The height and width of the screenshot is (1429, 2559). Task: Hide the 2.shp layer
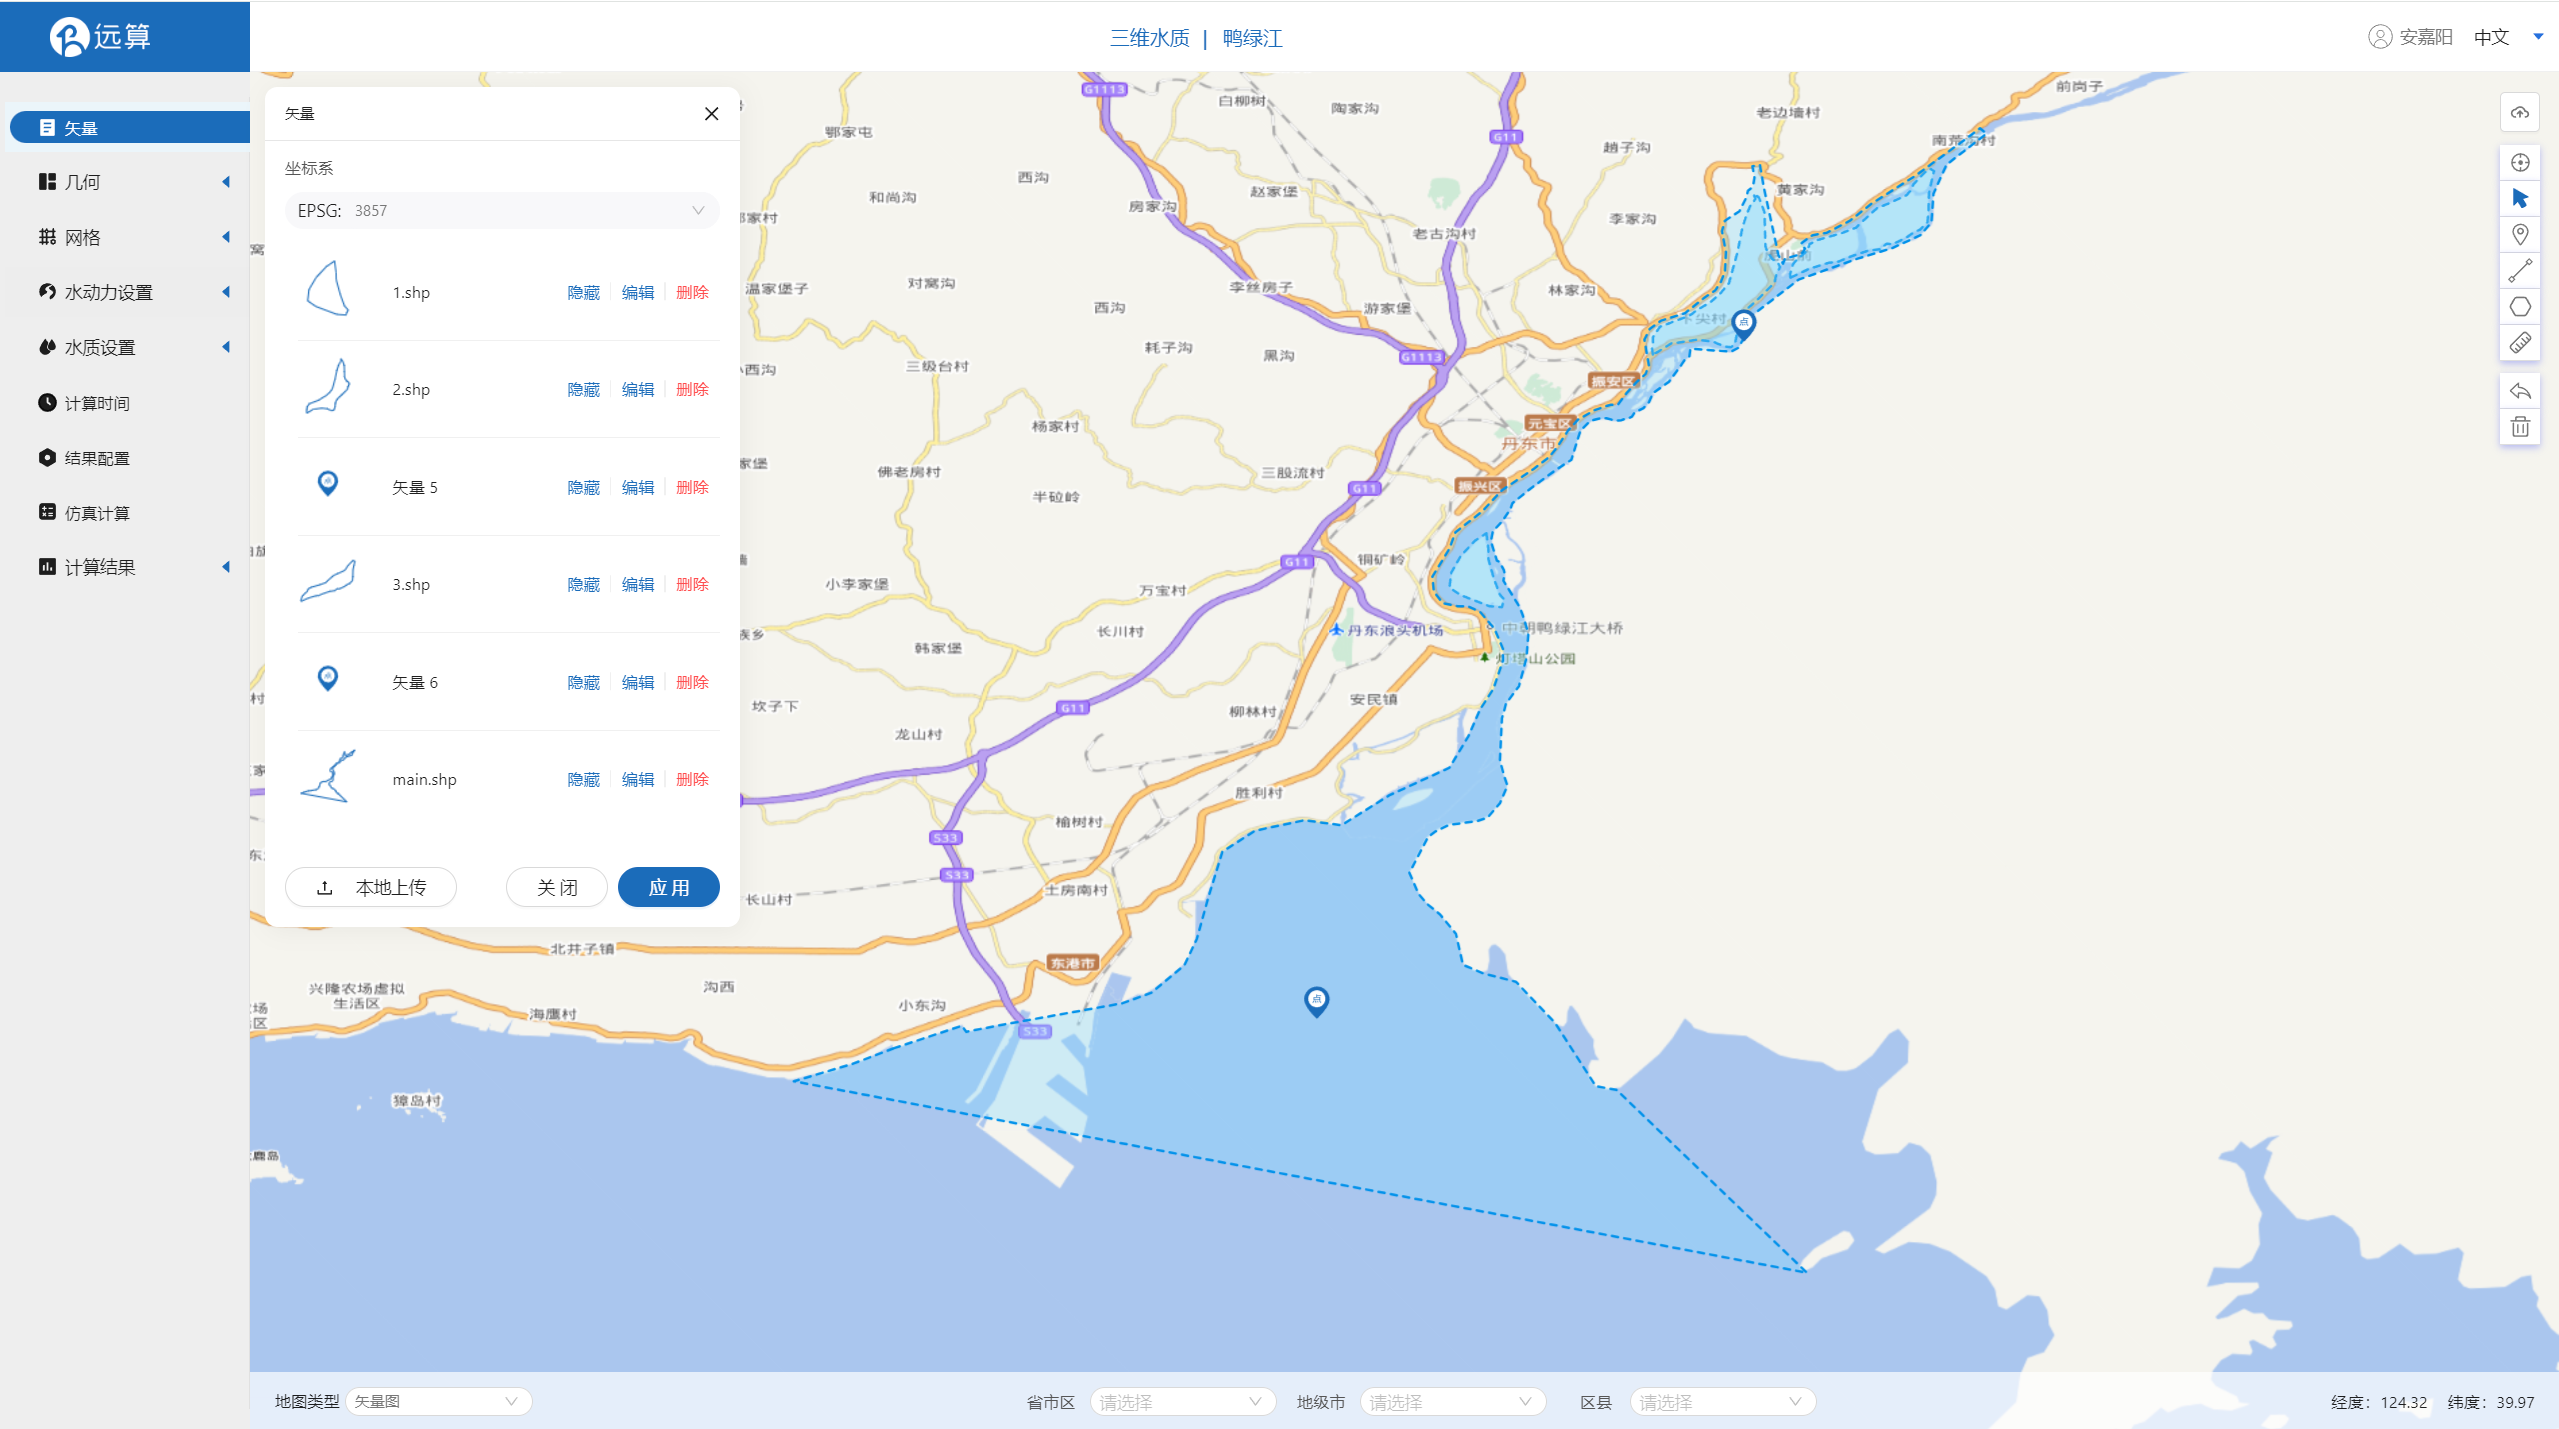point(583,389)
